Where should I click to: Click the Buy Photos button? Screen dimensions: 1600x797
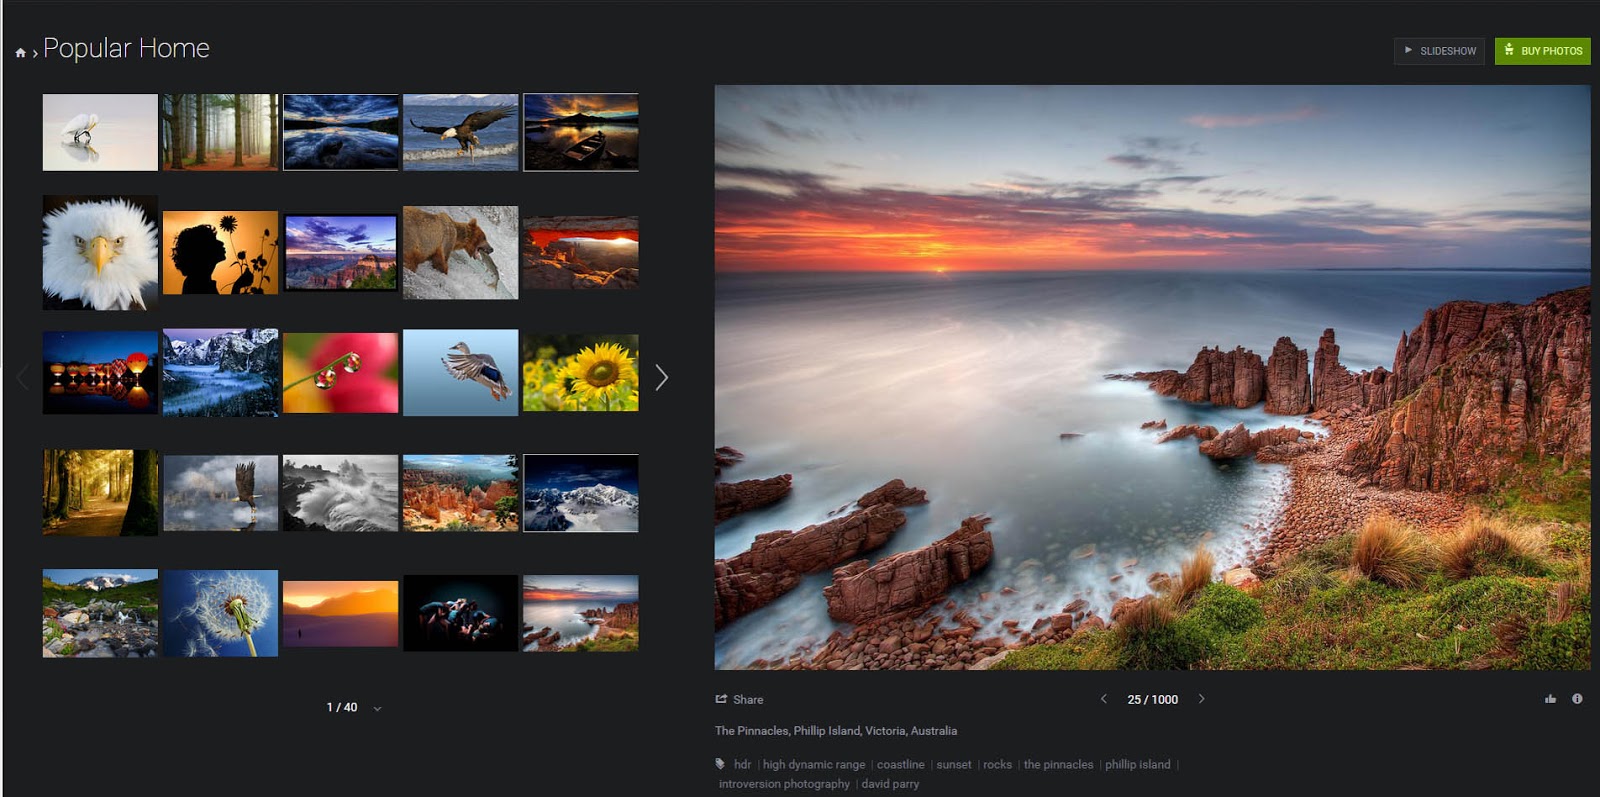click(1542, 51)
